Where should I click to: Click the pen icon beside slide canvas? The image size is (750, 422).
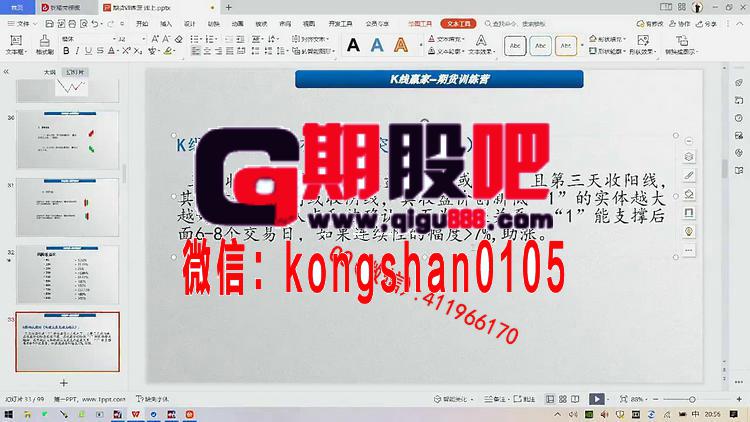pyautogui.click(x=689, y=175)
